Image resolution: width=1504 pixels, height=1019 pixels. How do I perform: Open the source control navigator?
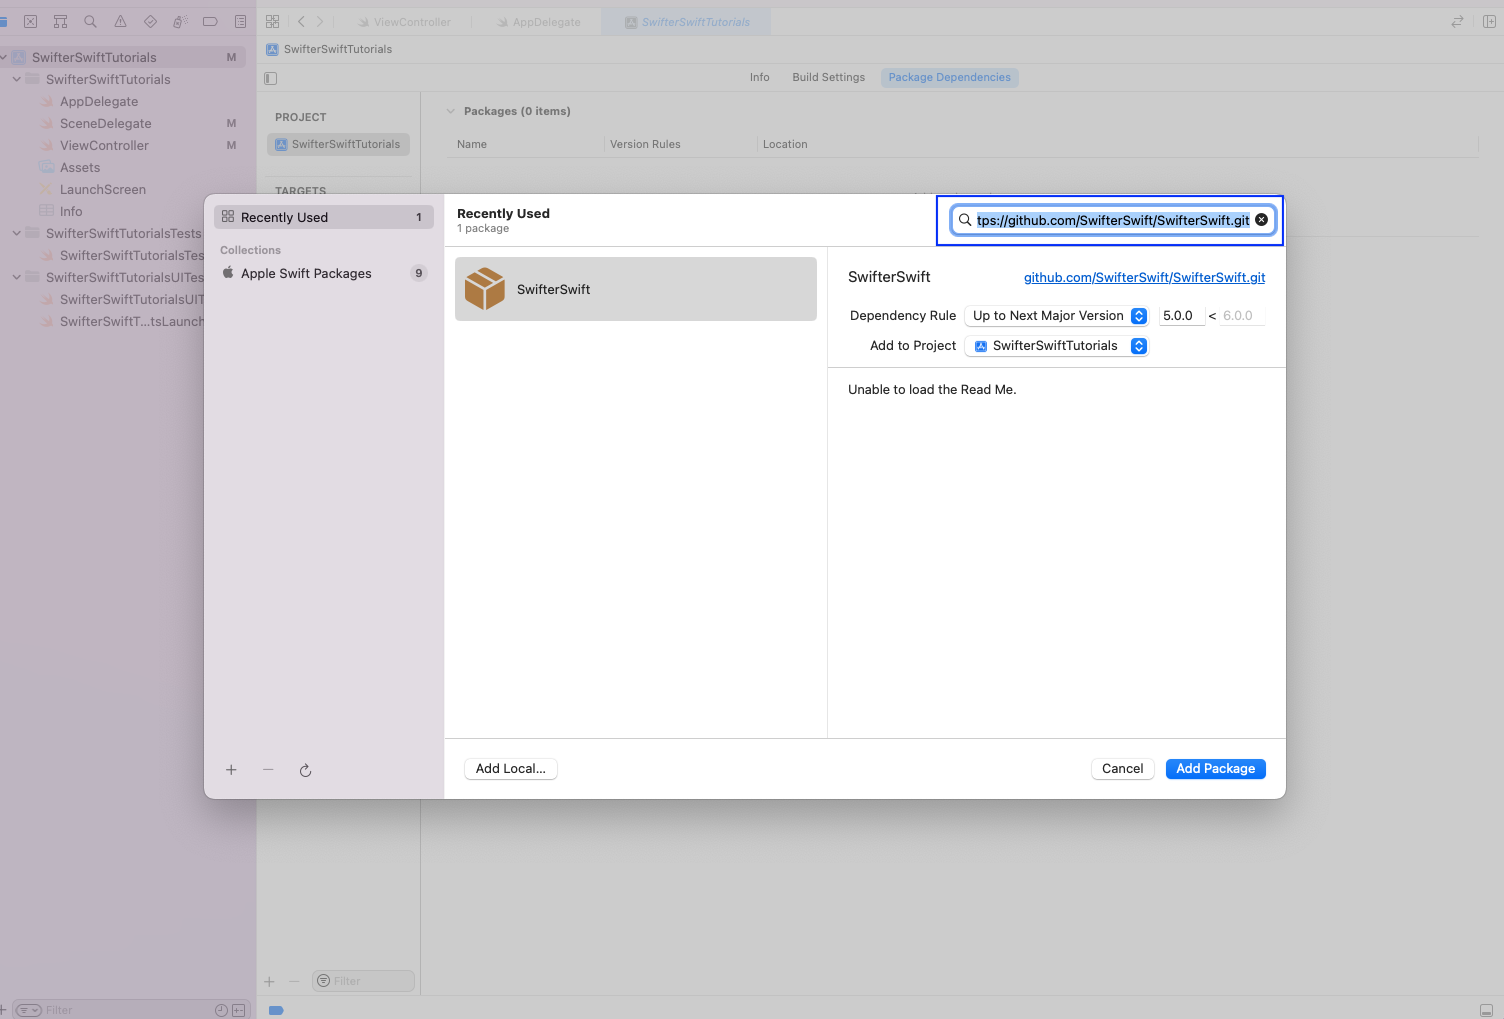click(31, 21)
